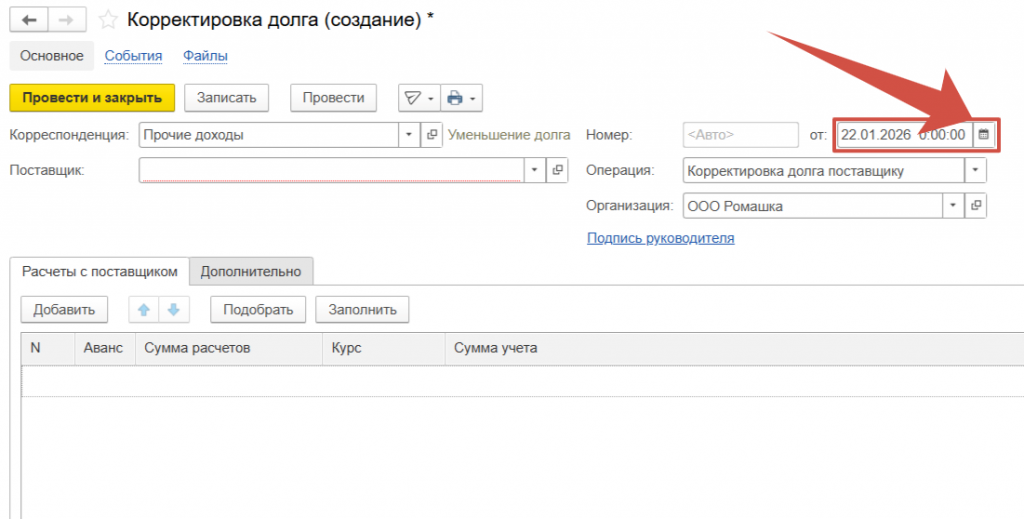Open the calendar picker for date field
The height and width of the screenshot is (519, 1024).
[x=983, y=134]
